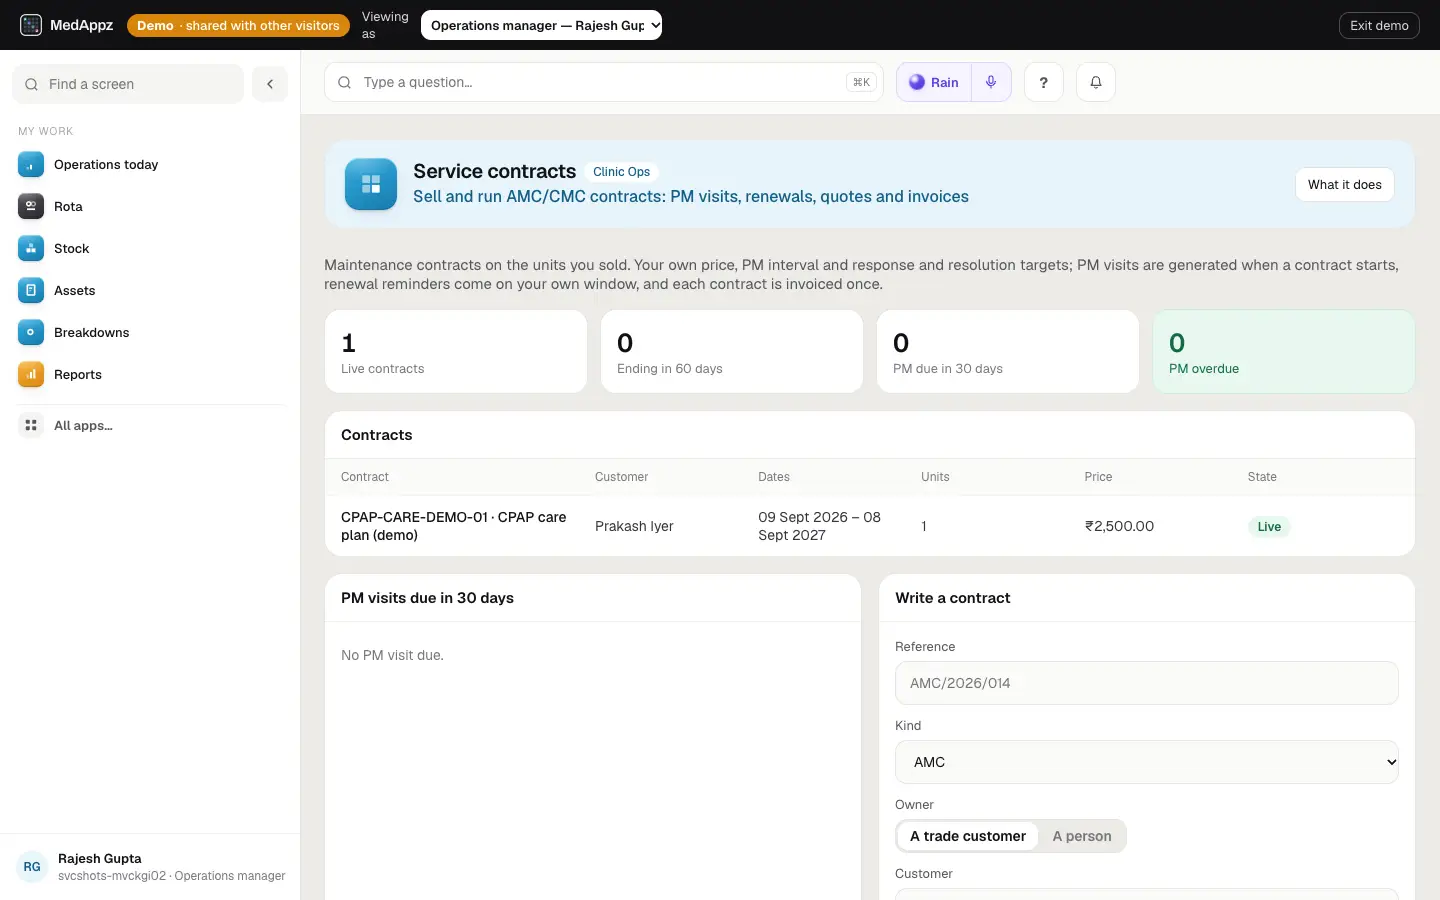Open Operations today from sidebar

(x=150, y=164)
